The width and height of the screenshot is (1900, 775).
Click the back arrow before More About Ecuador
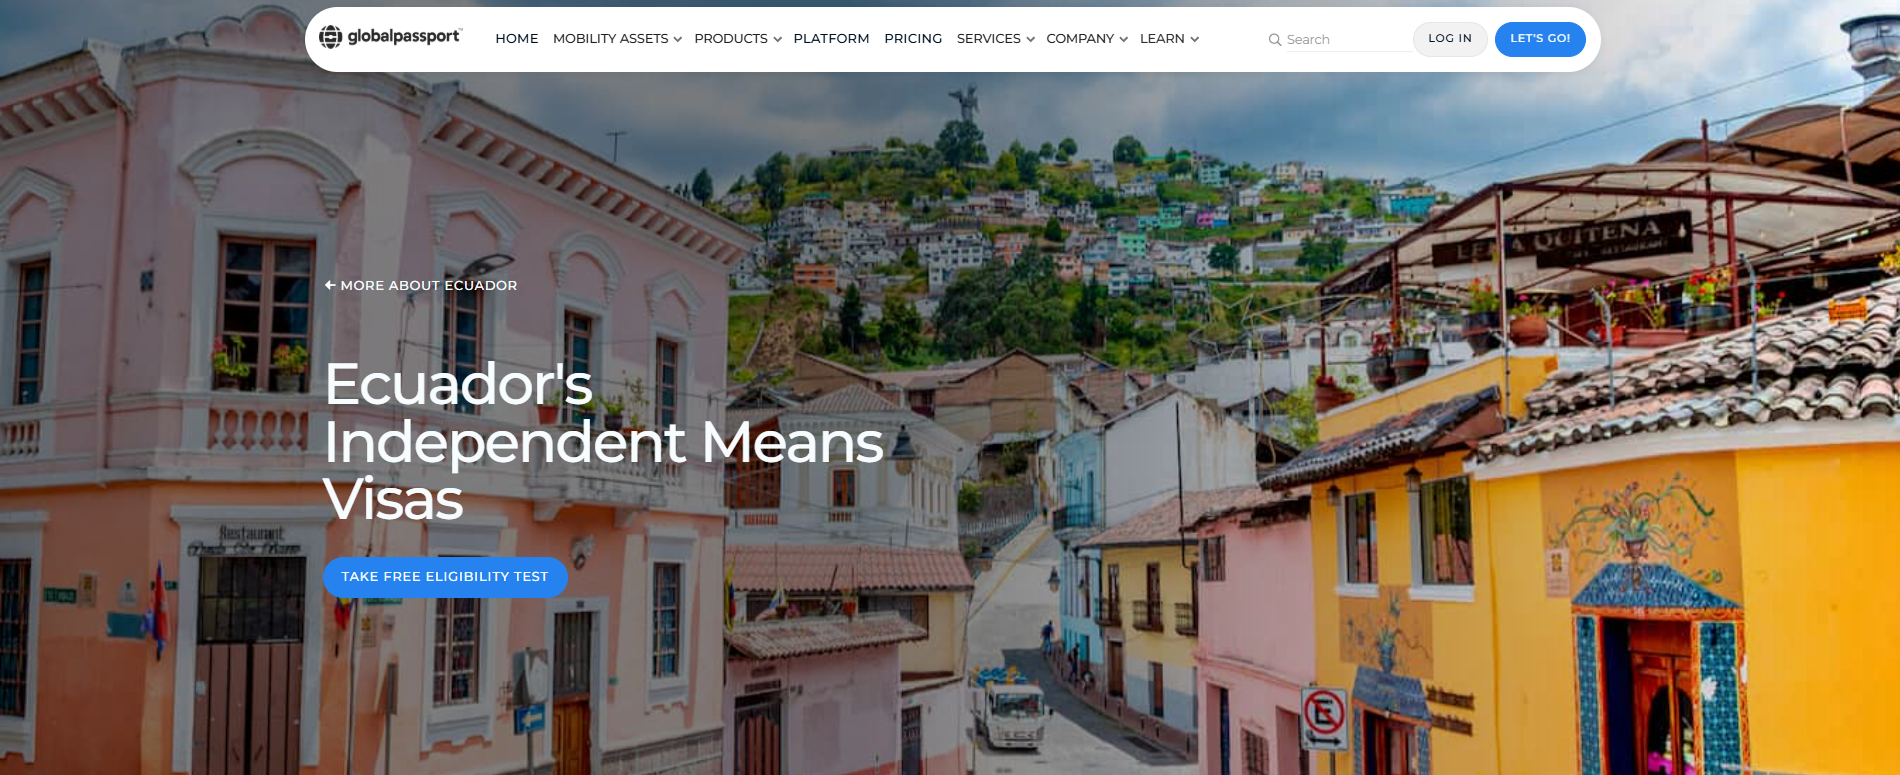(x=330, y=285)
